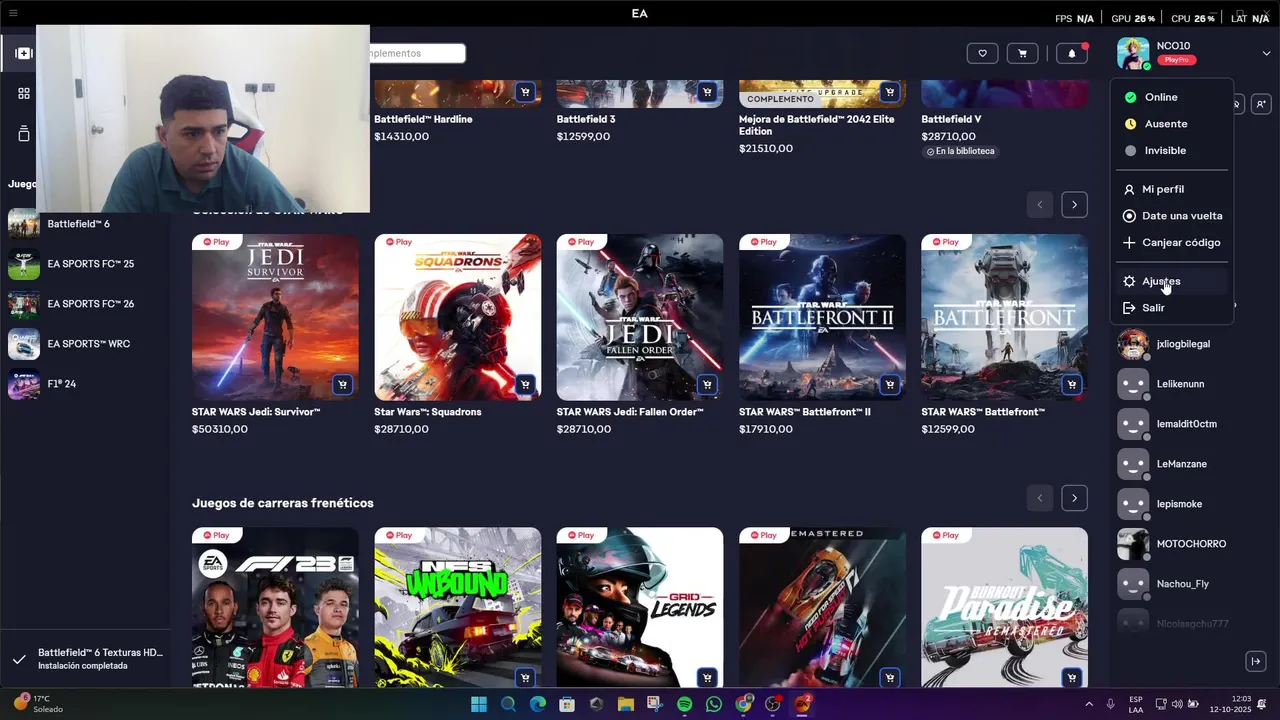Show next racing games with arrow
The image size is (1280, 720).
1074,498
